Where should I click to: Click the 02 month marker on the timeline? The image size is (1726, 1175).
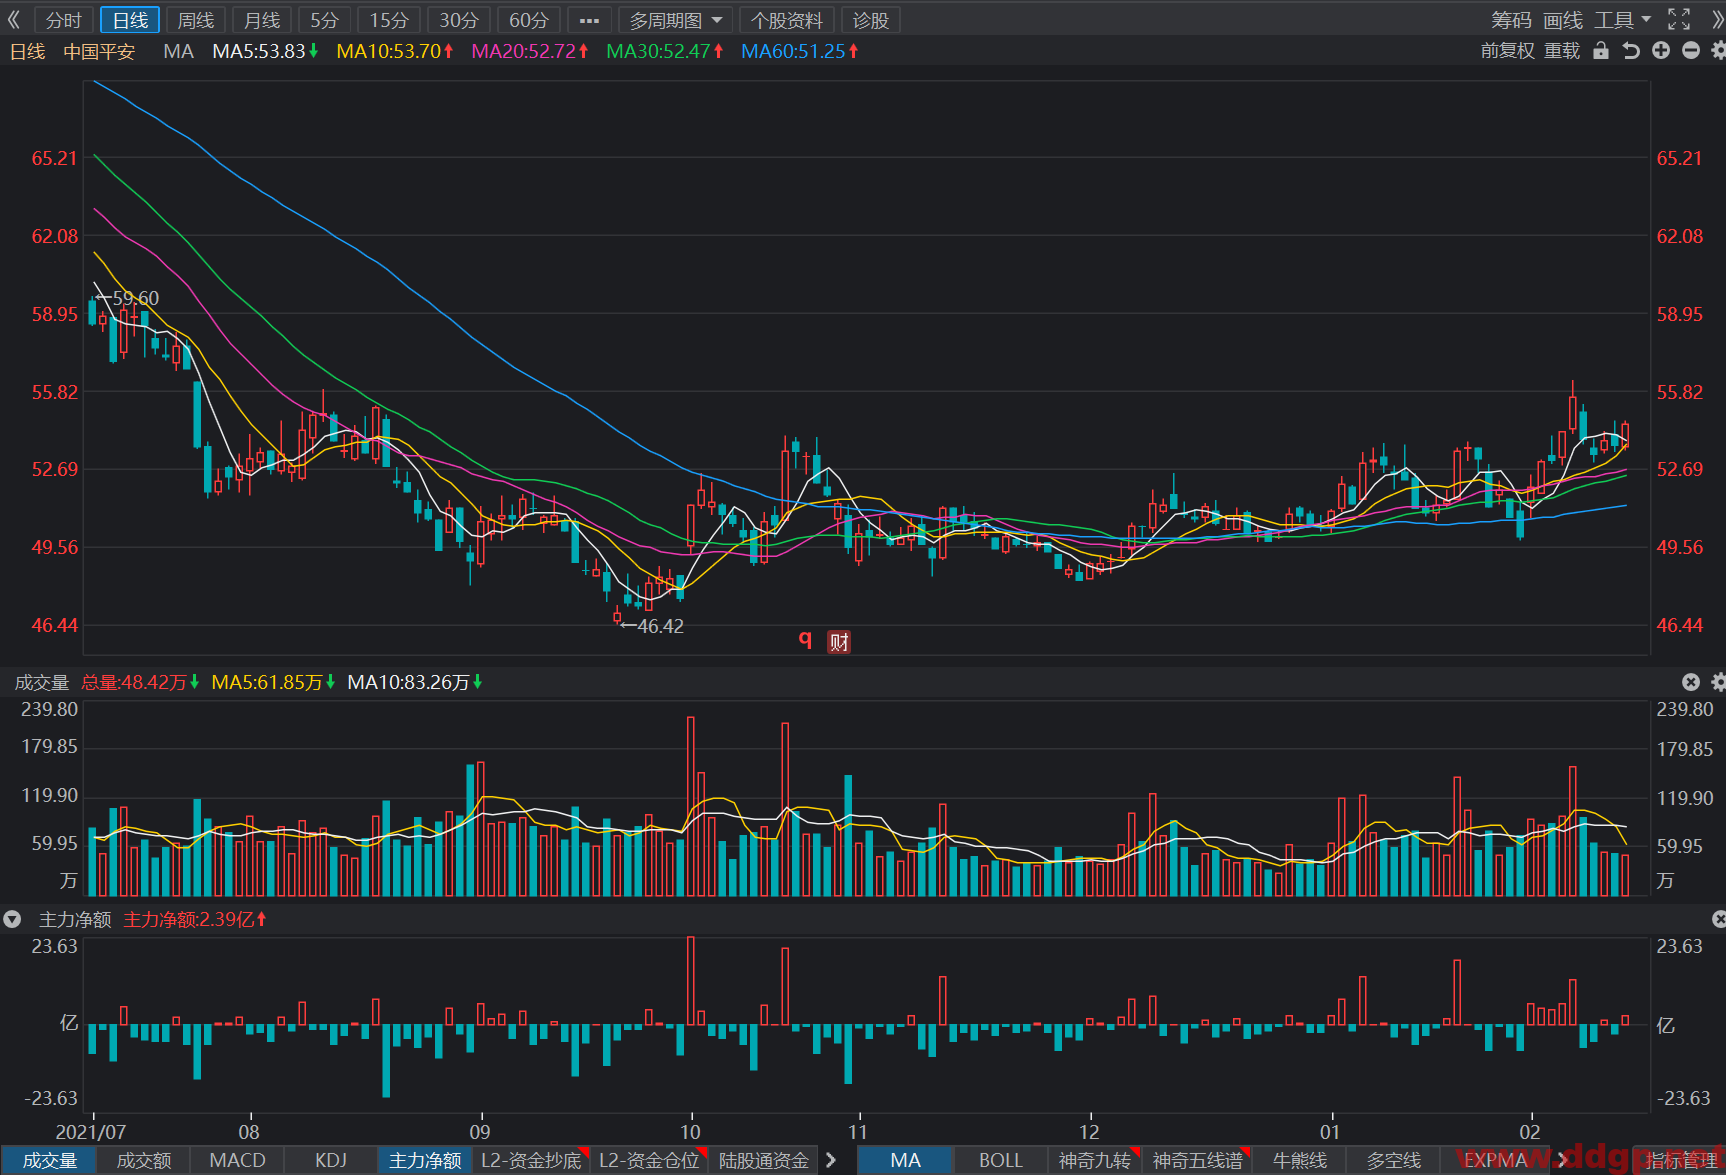click(x=1530, y=1132)
